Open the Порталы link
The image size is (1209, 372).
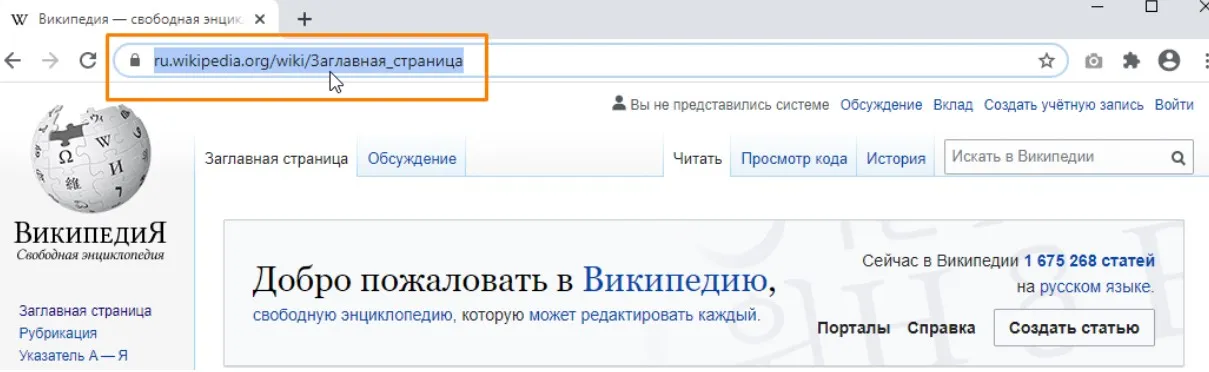point(854,328)
